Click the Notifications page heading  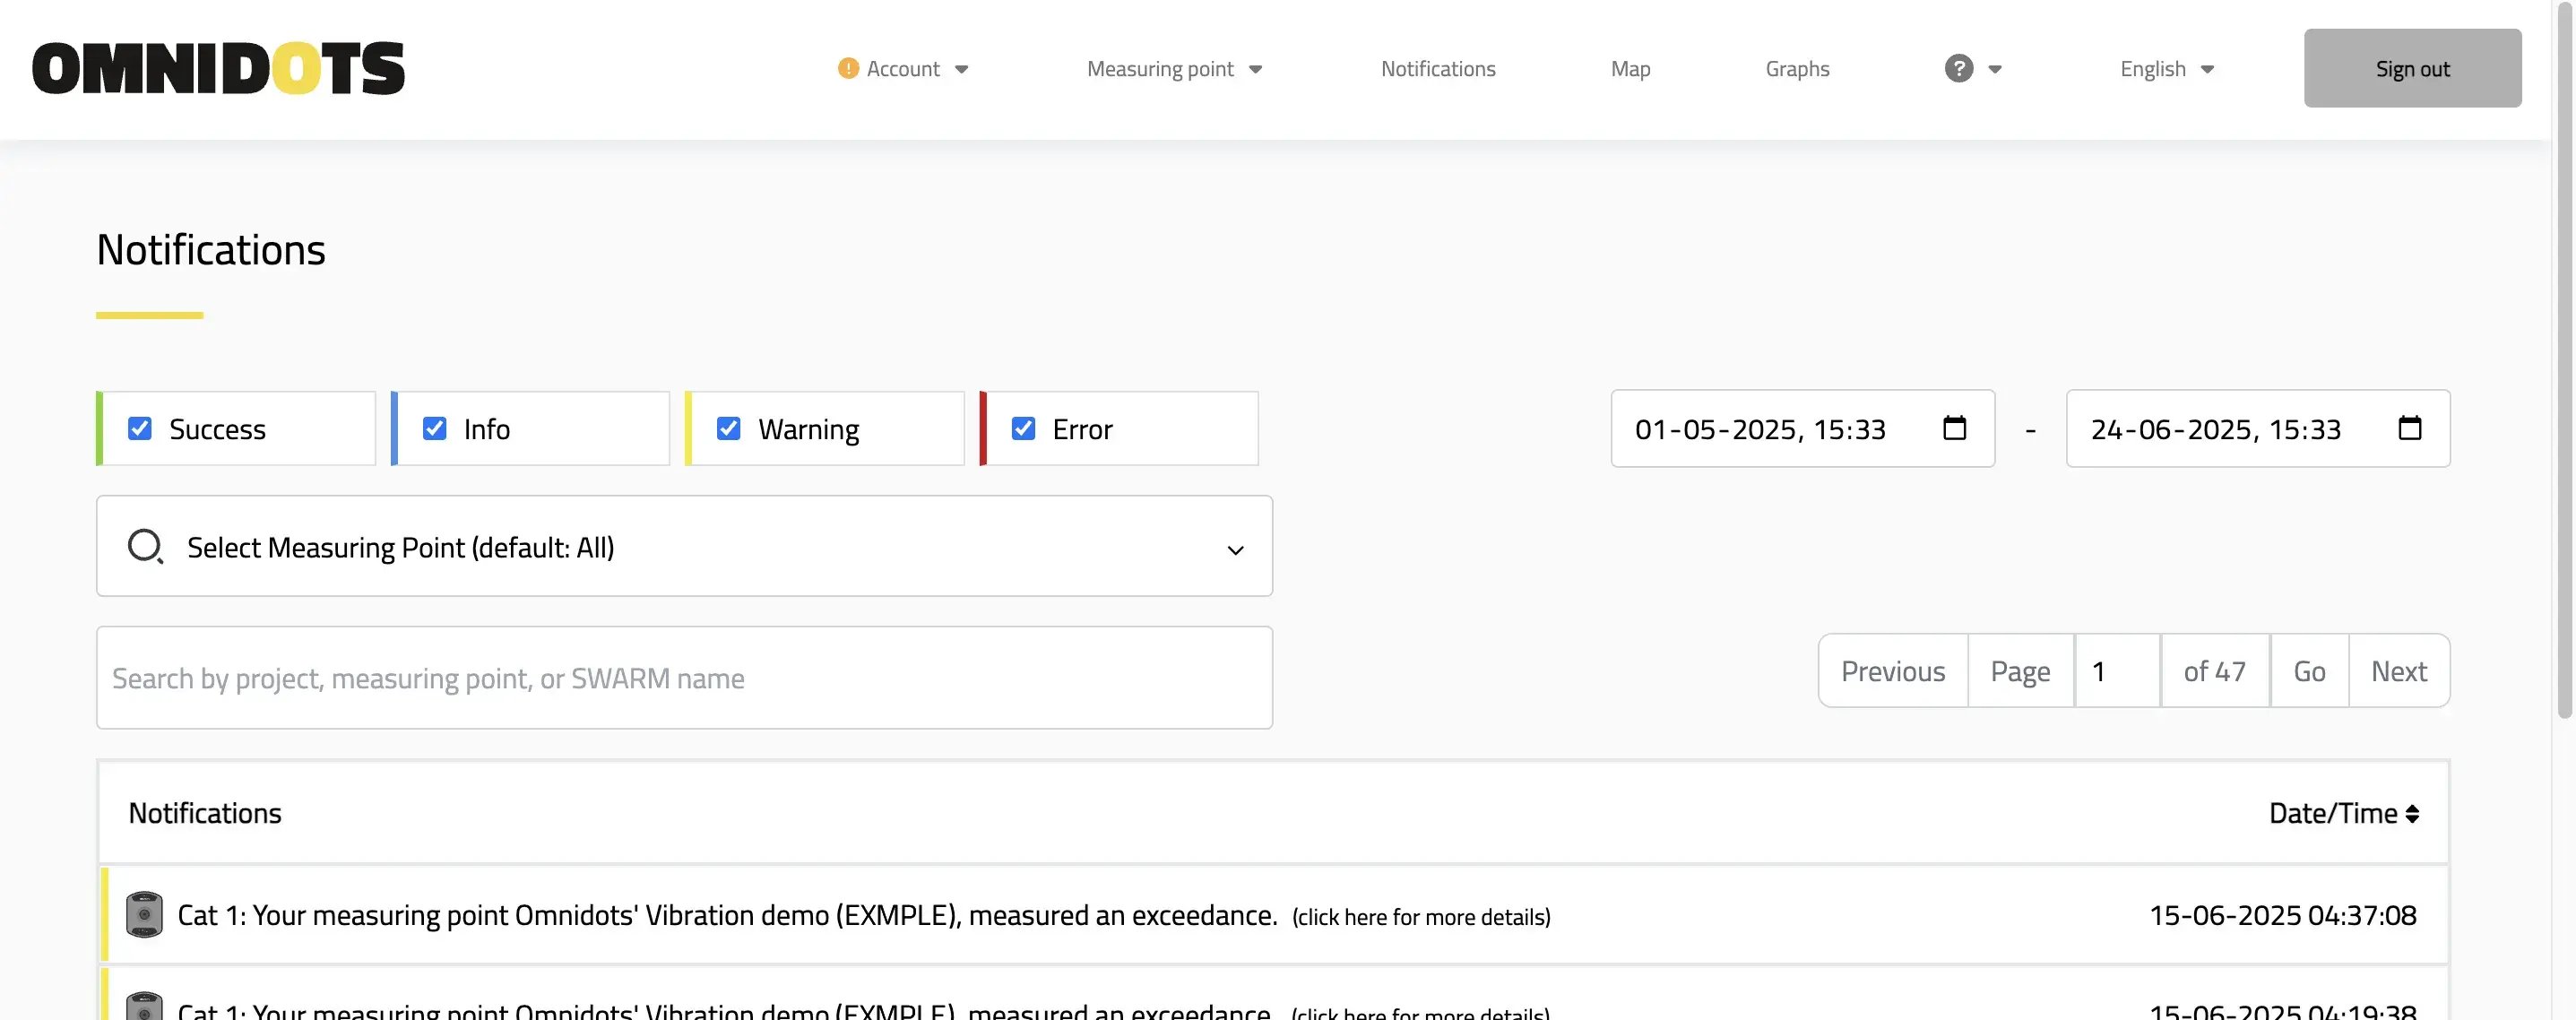coord(211,249)
